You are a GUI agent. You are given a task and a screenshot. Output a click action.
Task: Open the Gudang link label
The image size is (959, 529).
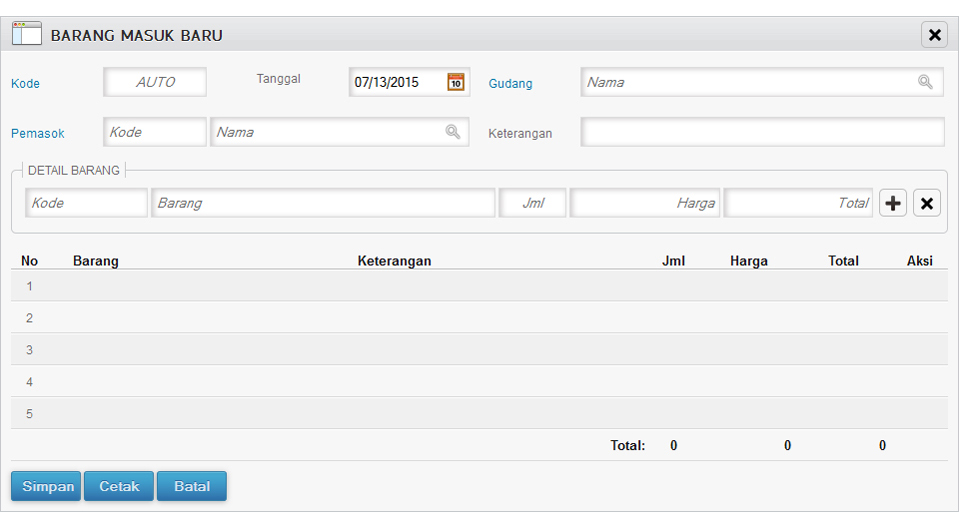pyautogui.click(x=510, y=84)
